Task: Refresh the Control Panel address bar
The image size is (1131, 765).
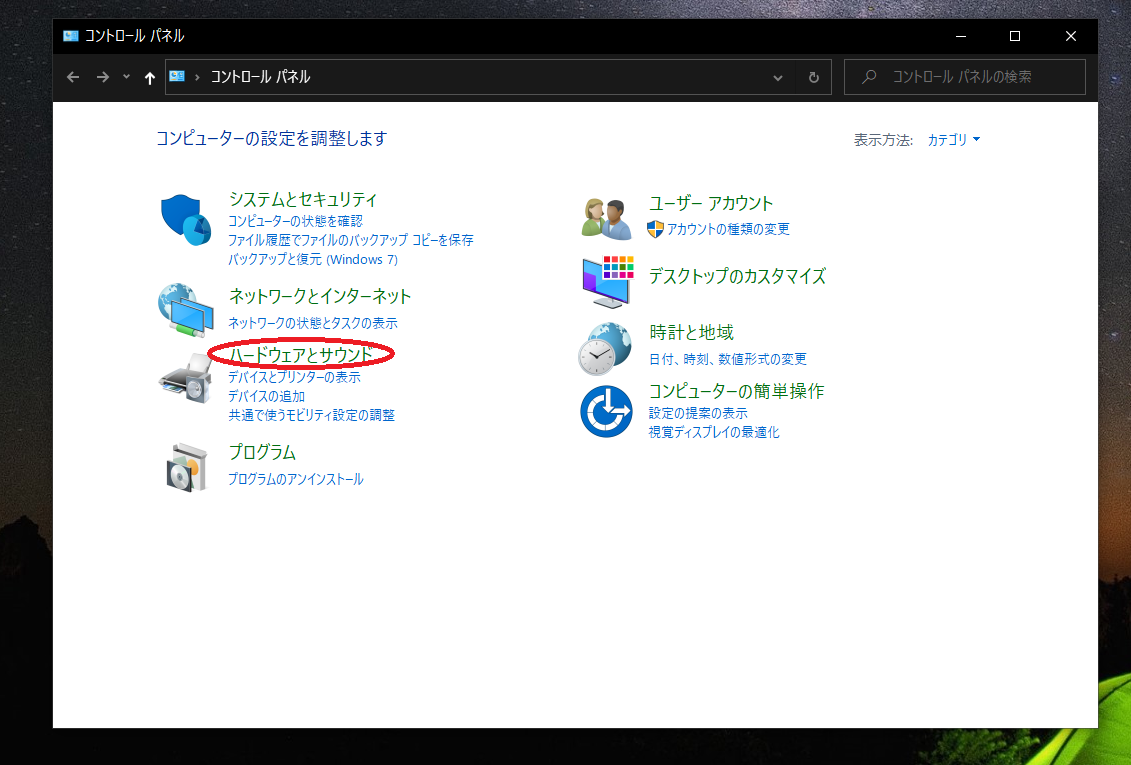Action: click(814, 77)
